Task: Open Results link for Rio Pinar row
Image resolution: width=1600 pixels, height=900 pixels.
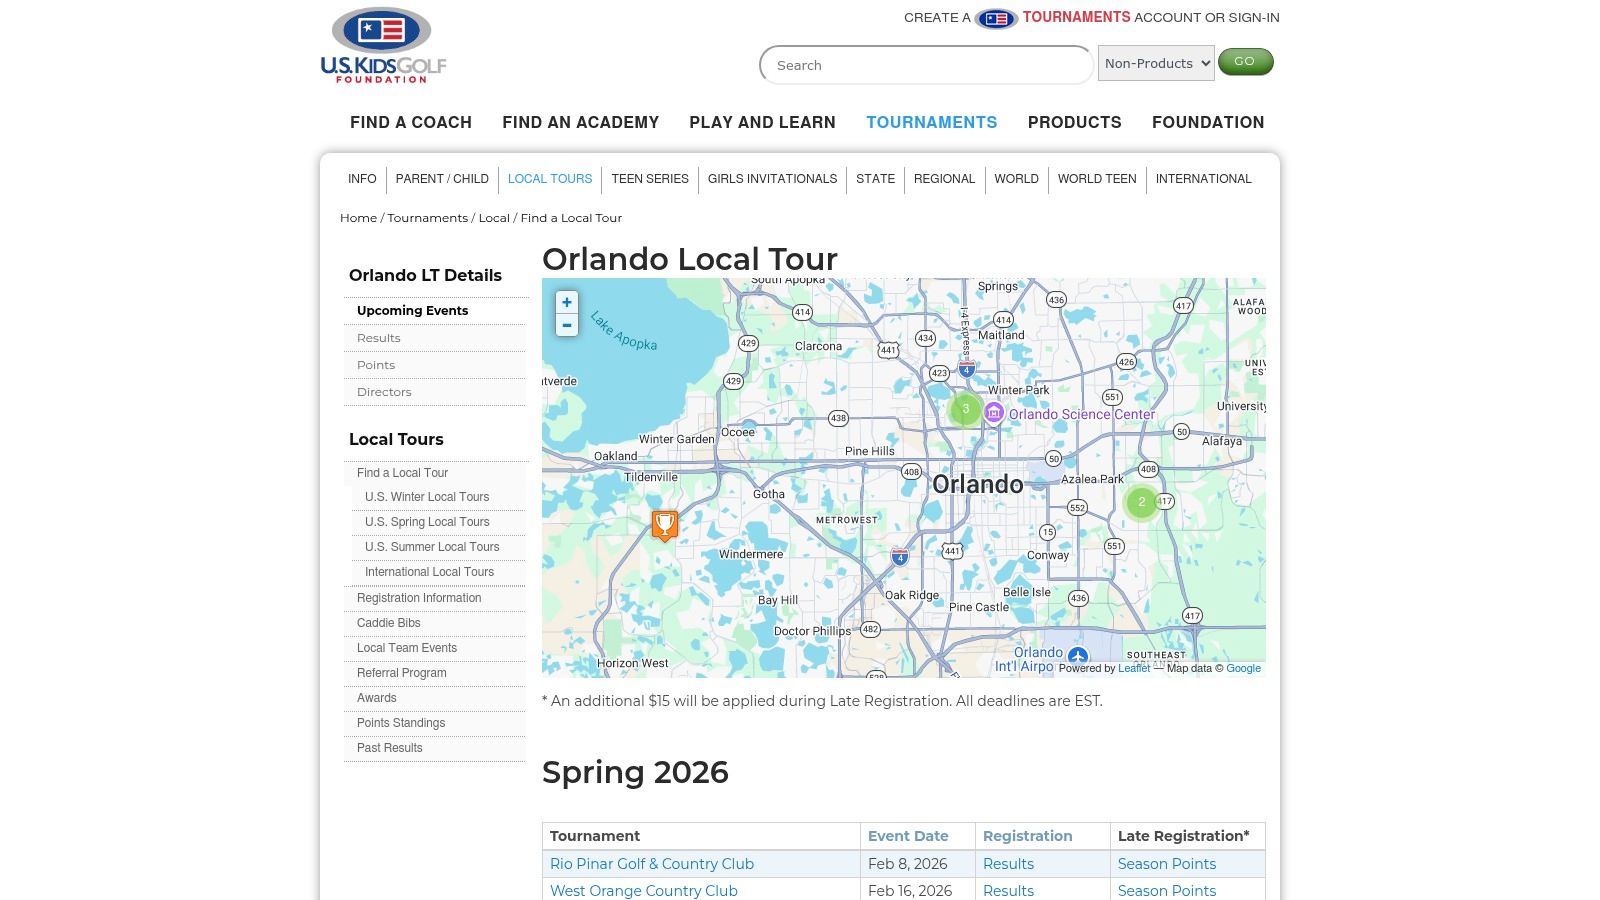Action: click(1008, 864)
